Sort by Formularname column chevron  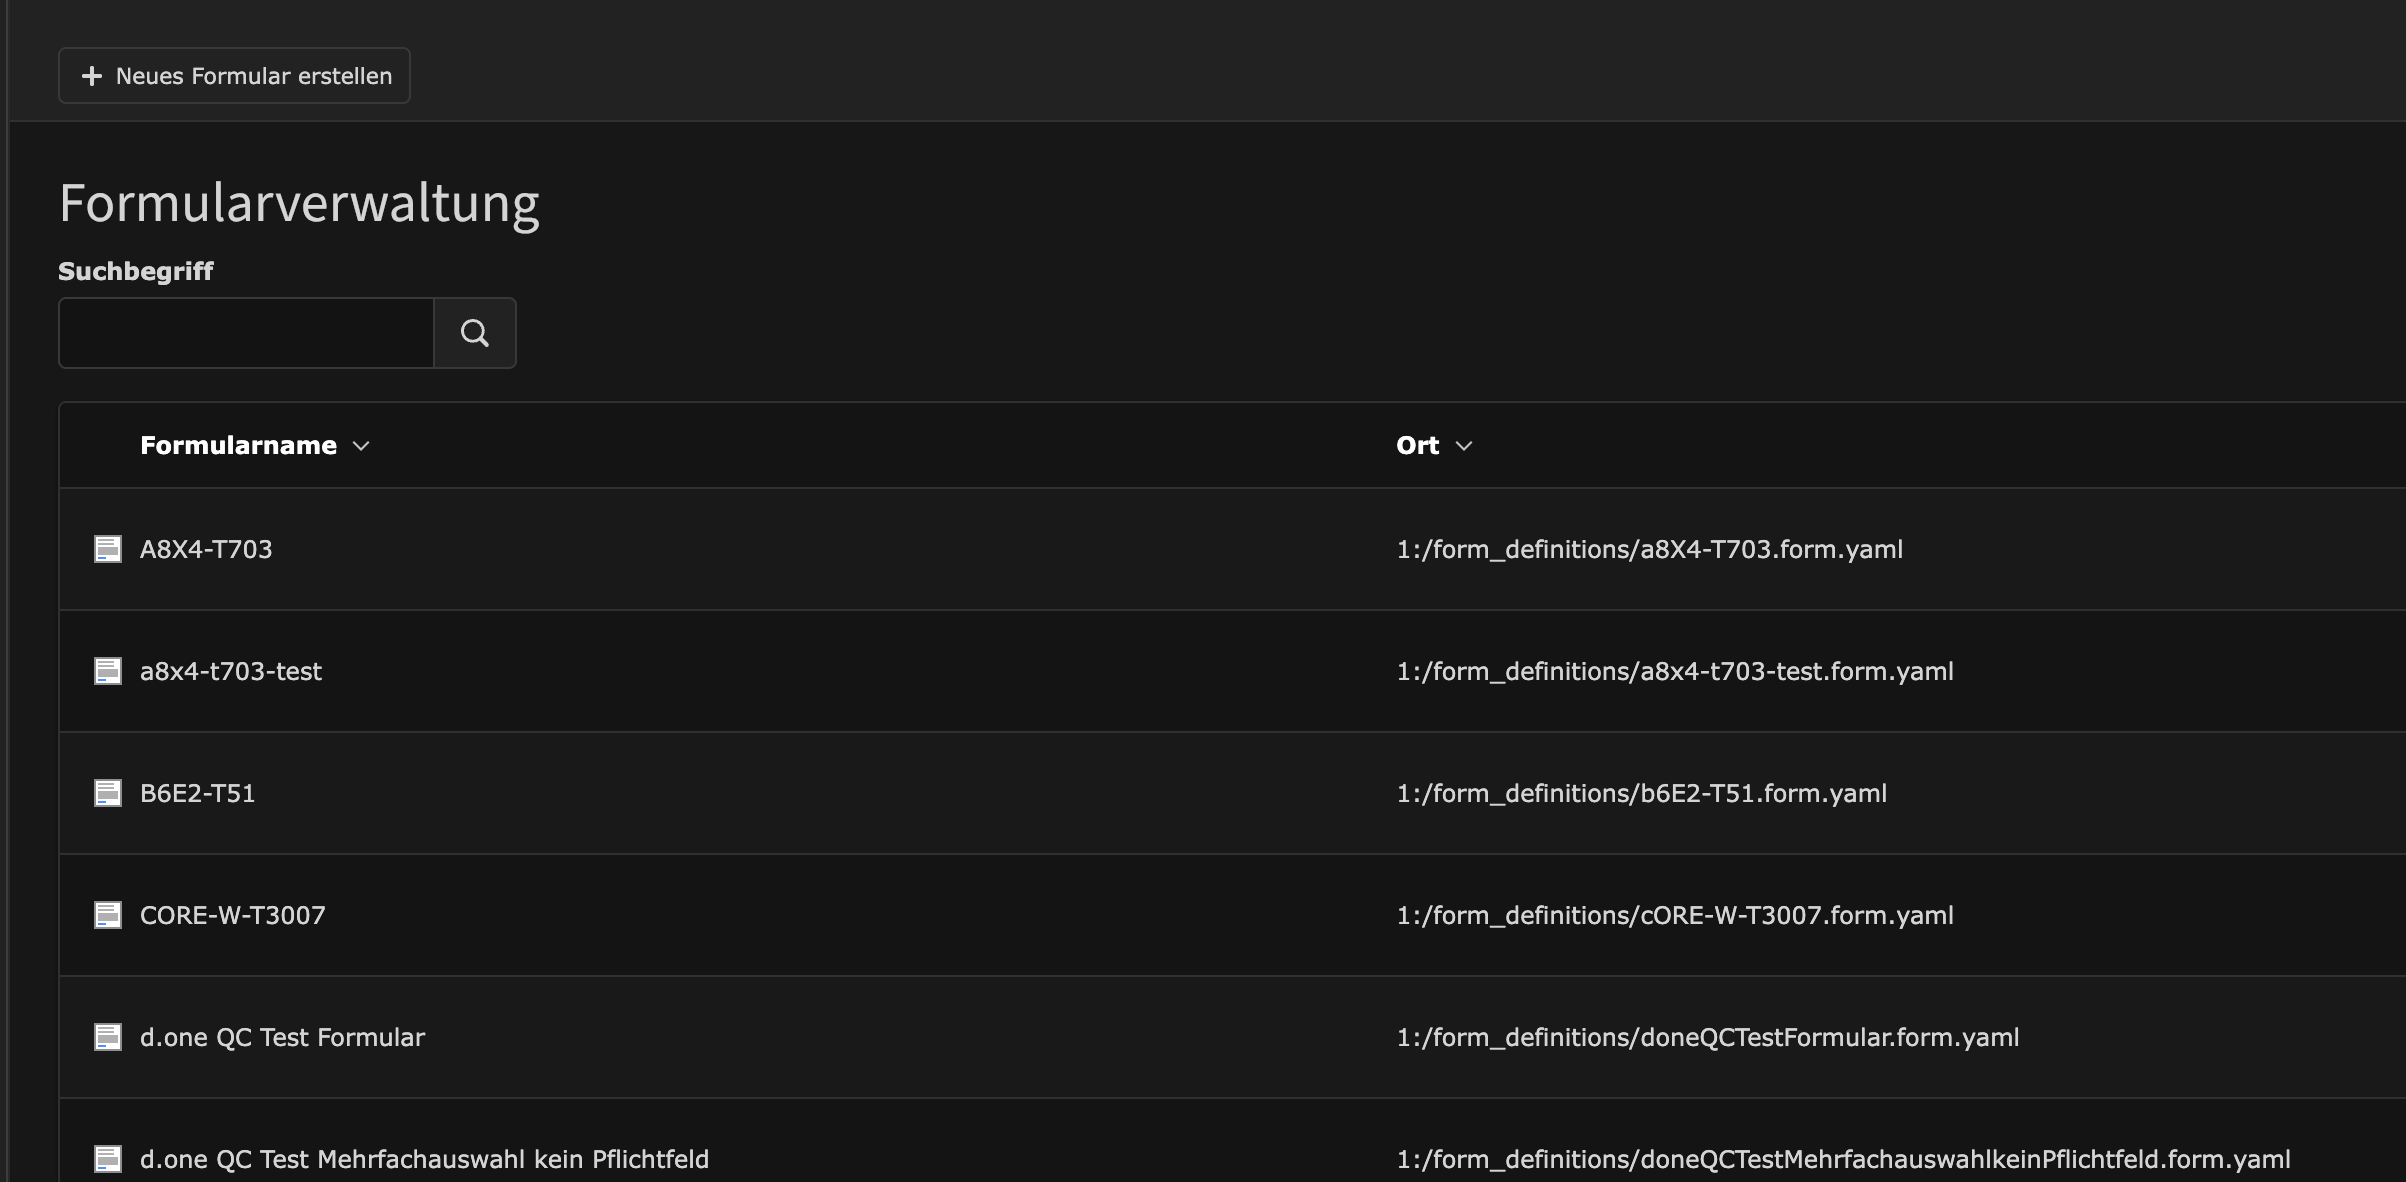(361, 446)
